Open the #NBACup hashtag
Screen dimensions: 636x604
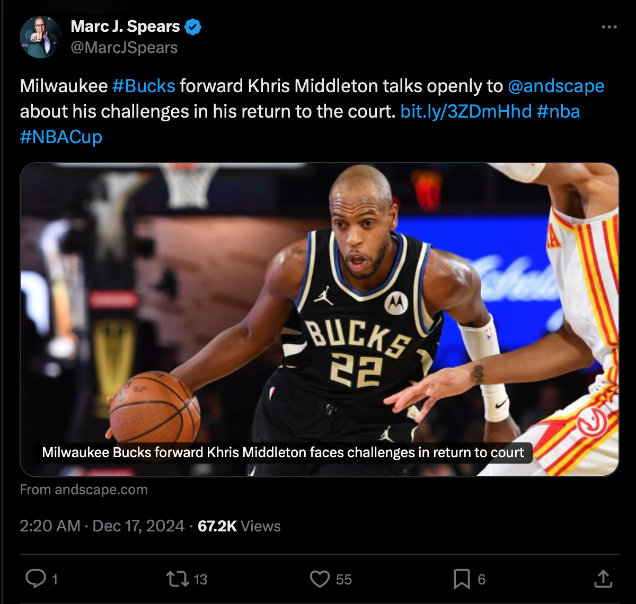pyautogui.click(x=61, y=137)
